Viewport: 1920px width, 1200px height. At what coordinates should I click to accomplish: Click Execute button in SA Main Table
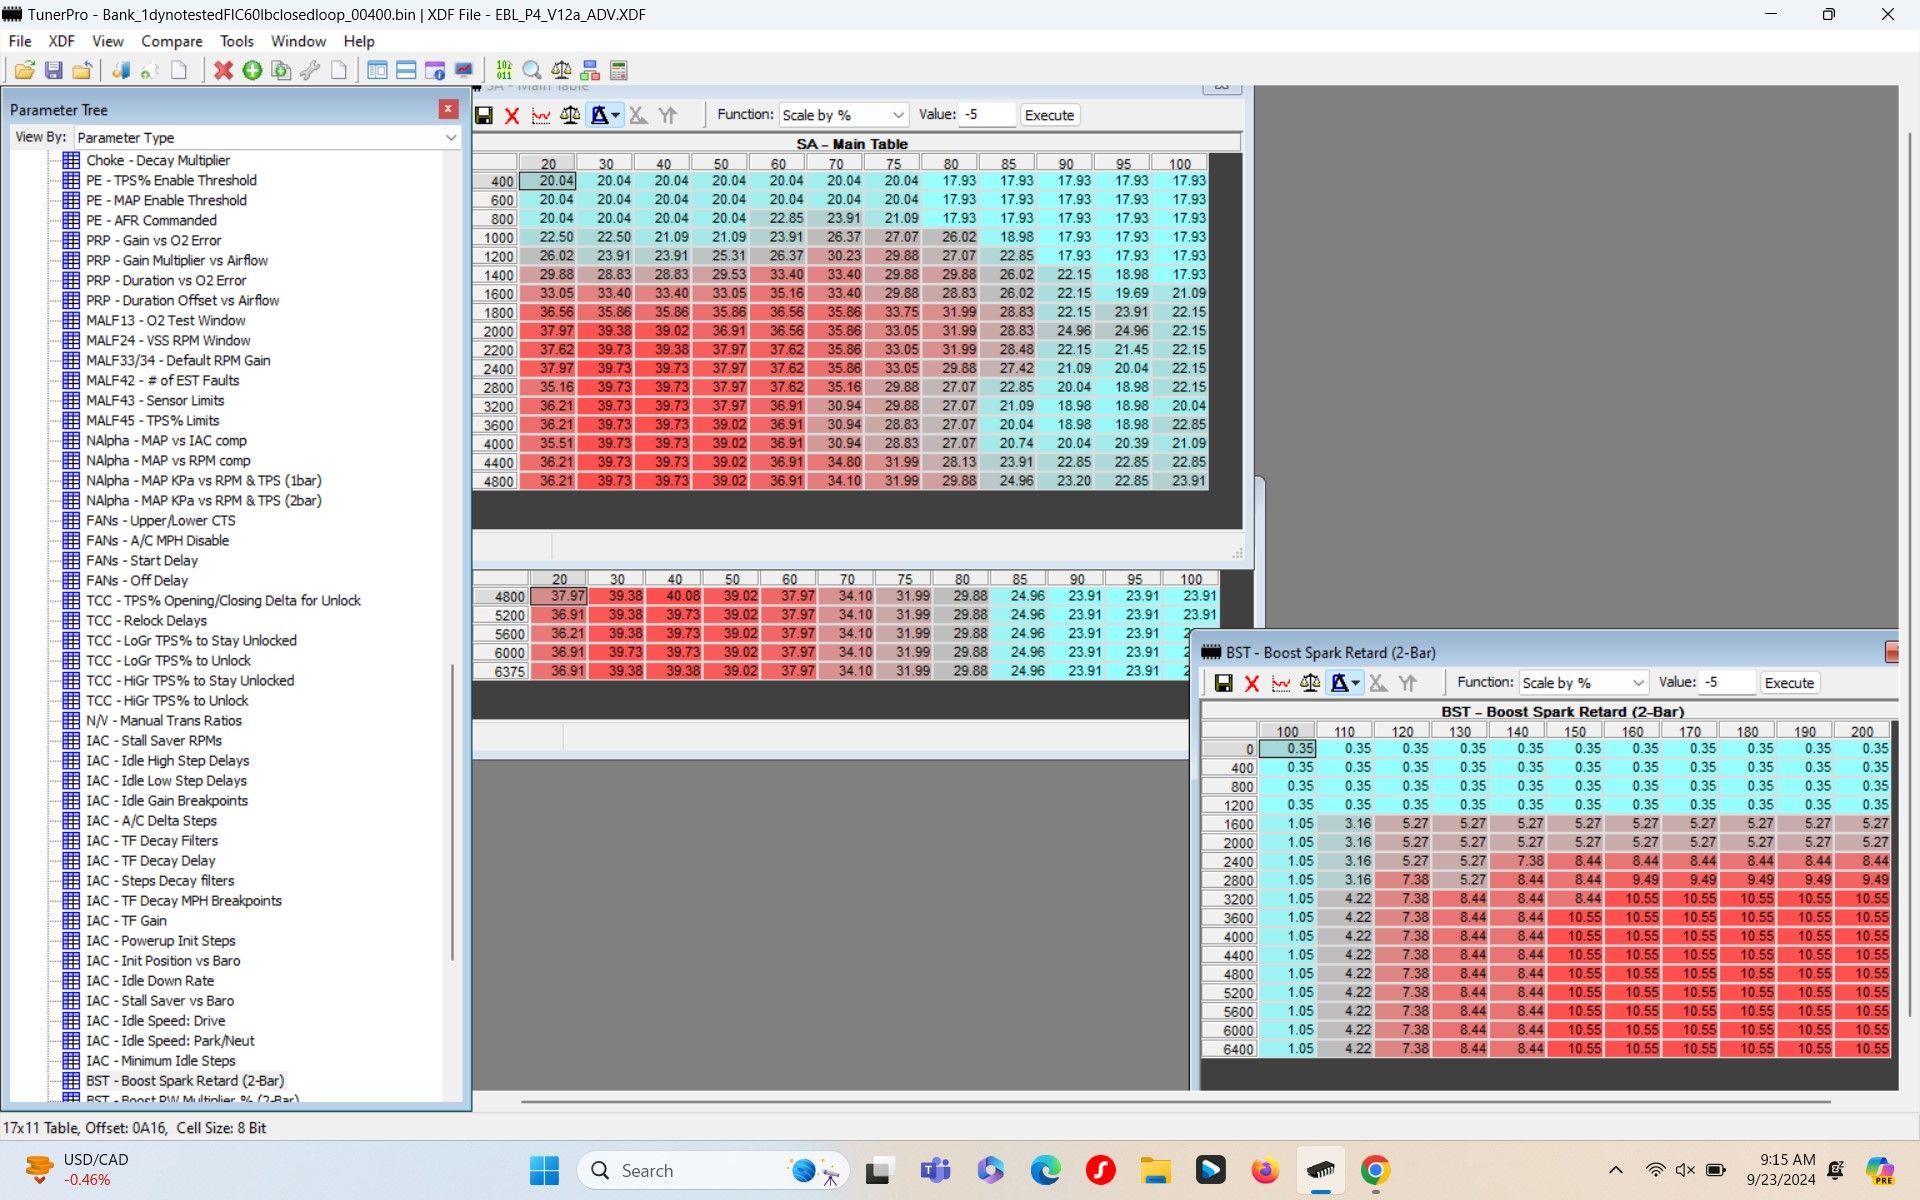coord(1049,115)
